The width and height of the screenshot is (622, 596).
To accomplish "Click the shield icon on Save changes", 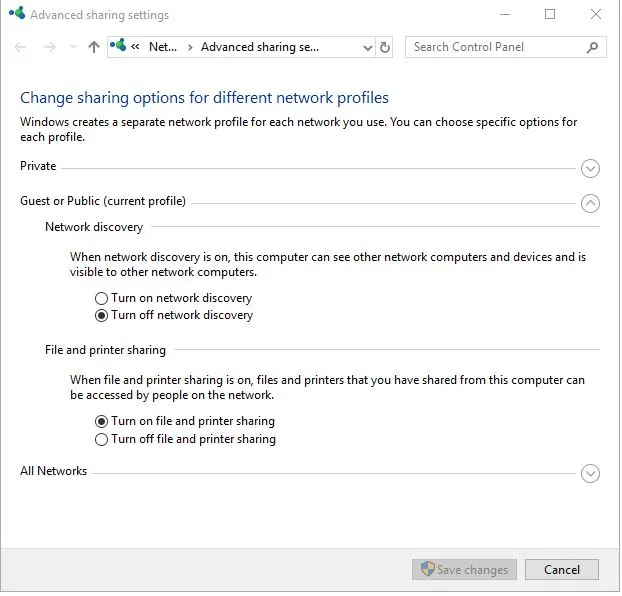I will [428, 569].
